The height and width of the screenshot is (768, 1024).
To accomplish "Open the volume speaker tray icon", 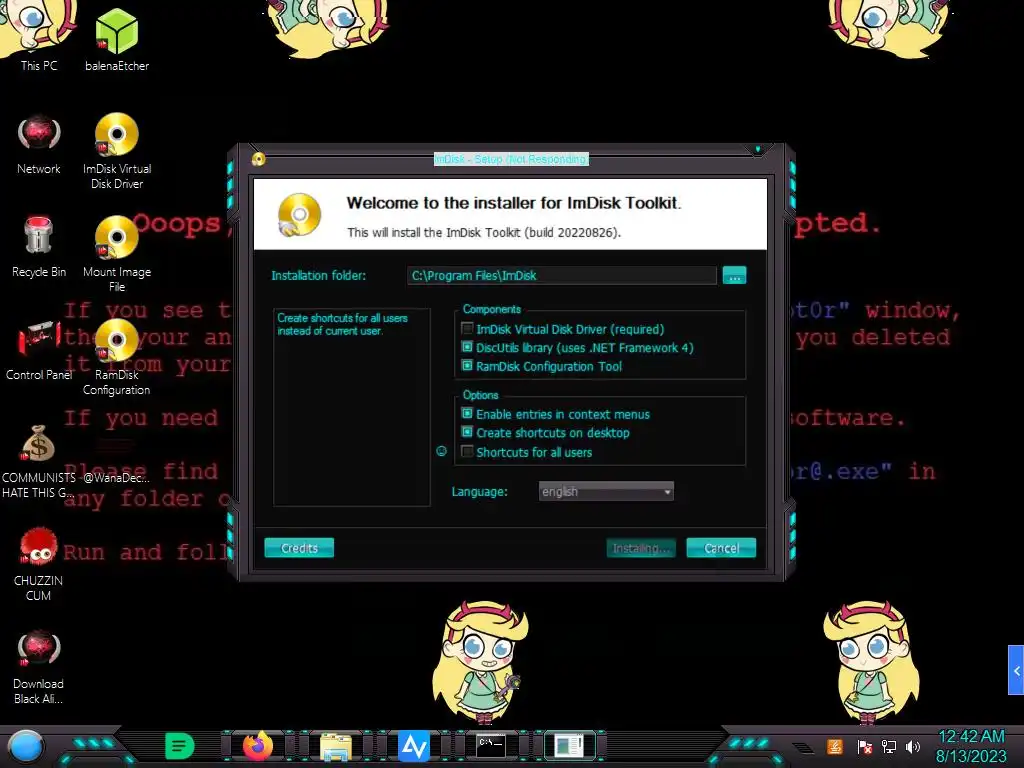I will click(x=913, y=746).
